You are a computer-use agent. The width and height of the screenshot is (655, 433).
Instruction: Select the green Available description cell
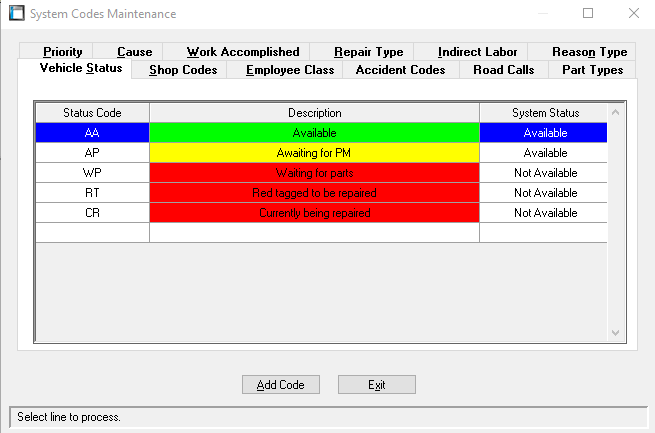314,133
